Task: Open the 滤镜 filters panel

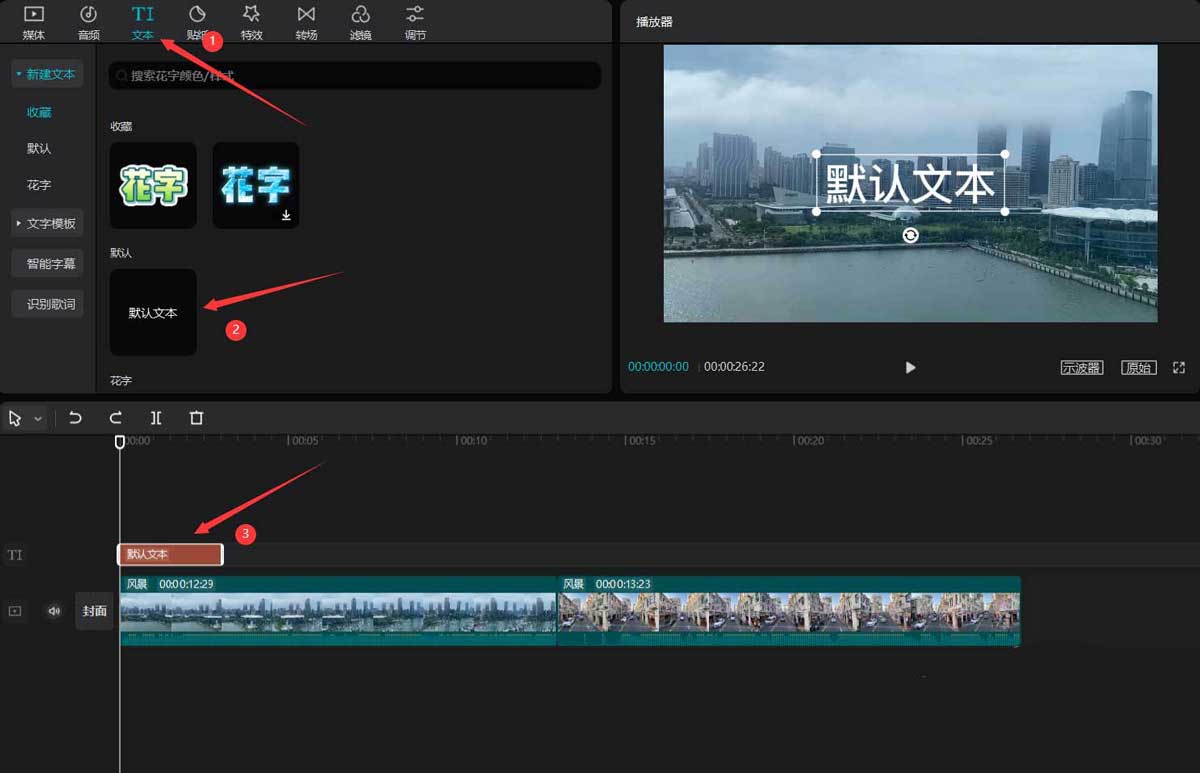Action: pyautogui.click(x=360, y=22)
